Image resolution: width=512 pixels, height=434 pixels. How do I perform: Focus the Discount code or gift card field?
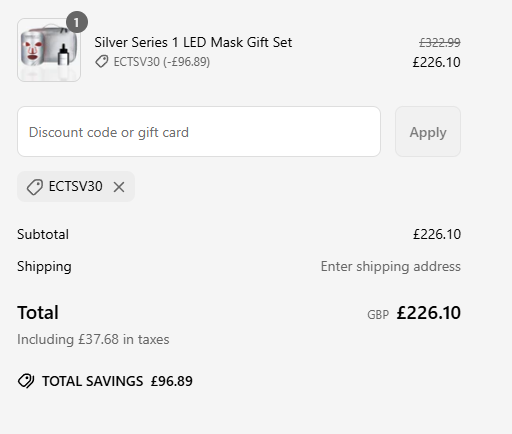point(199,132)
